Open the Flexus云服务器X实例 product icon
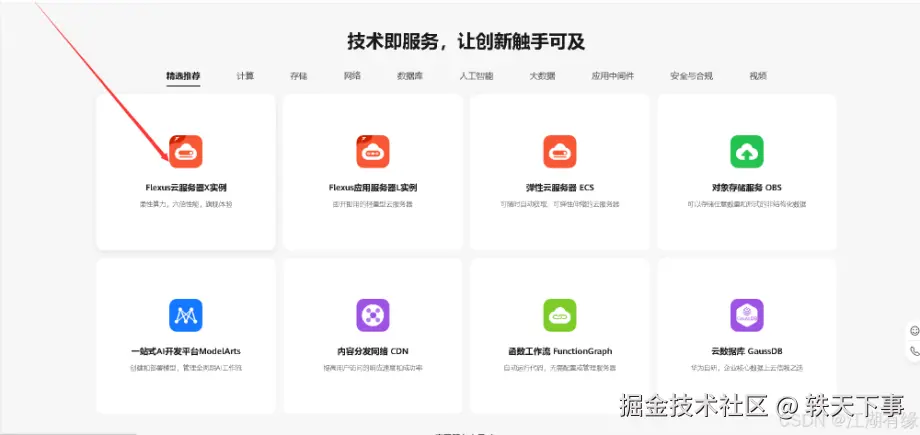Screen dimensions: 920x435 [x=185, y=151]
